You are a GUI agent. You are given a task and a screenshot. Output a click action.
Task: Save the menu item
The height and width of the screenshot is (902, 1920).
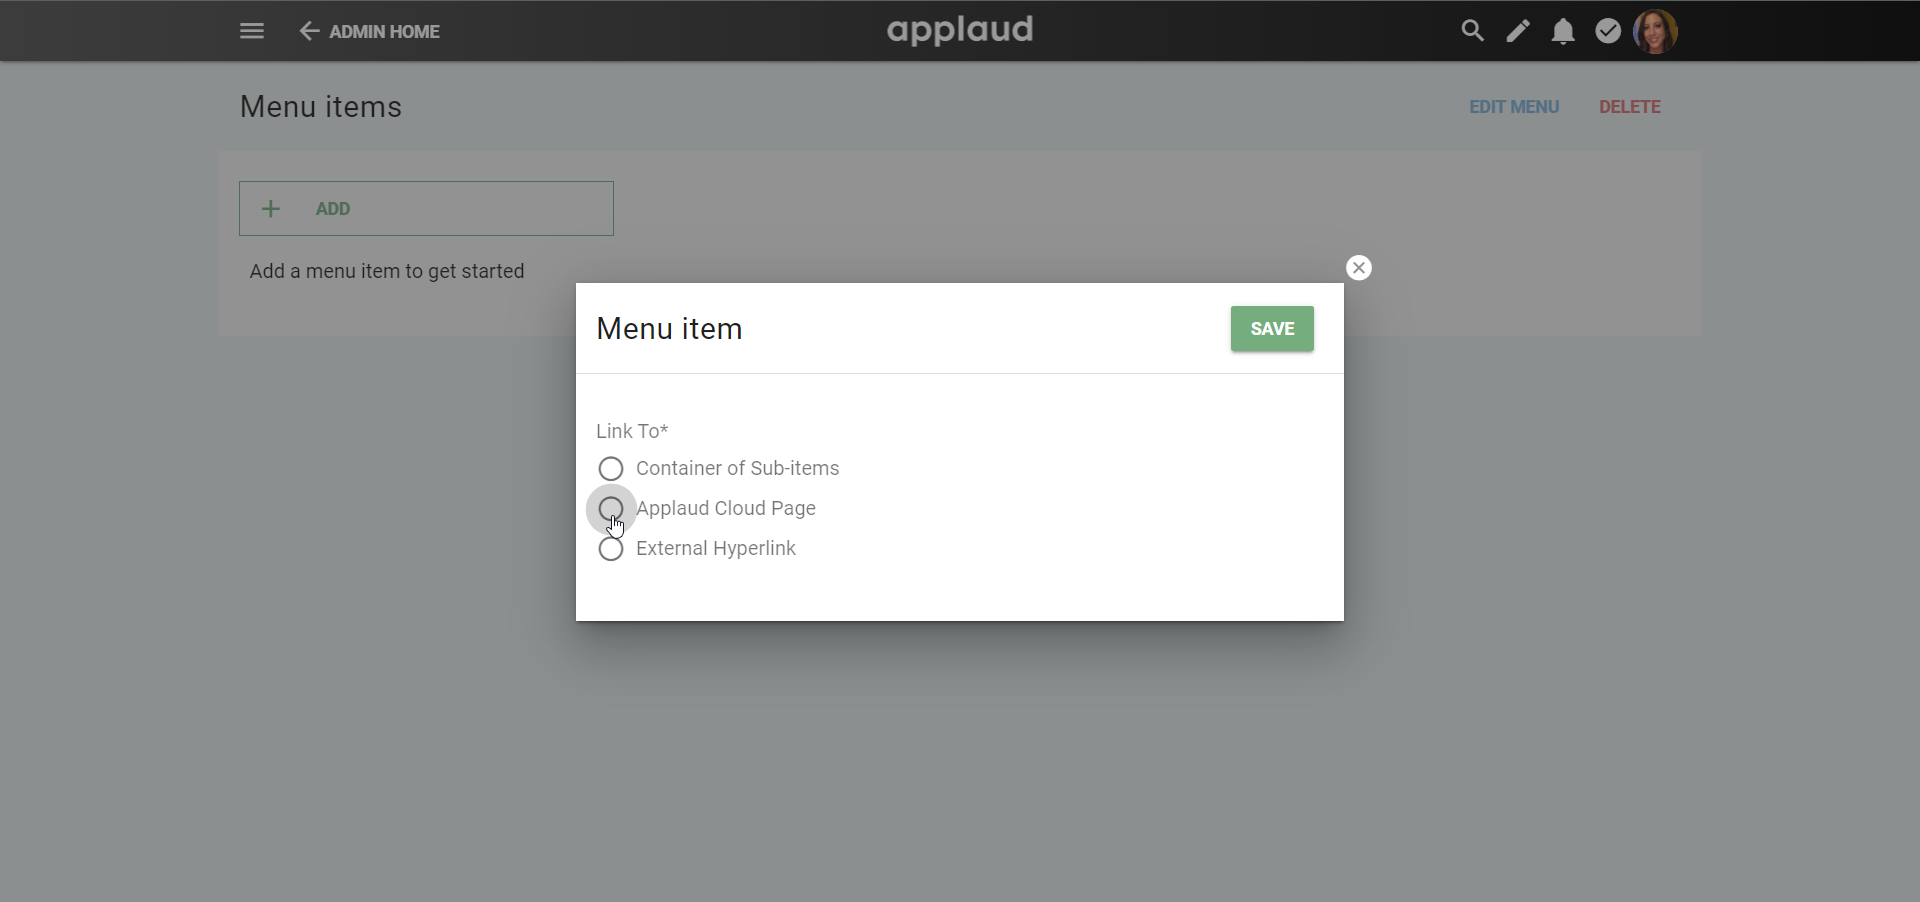coord(1272,329)
